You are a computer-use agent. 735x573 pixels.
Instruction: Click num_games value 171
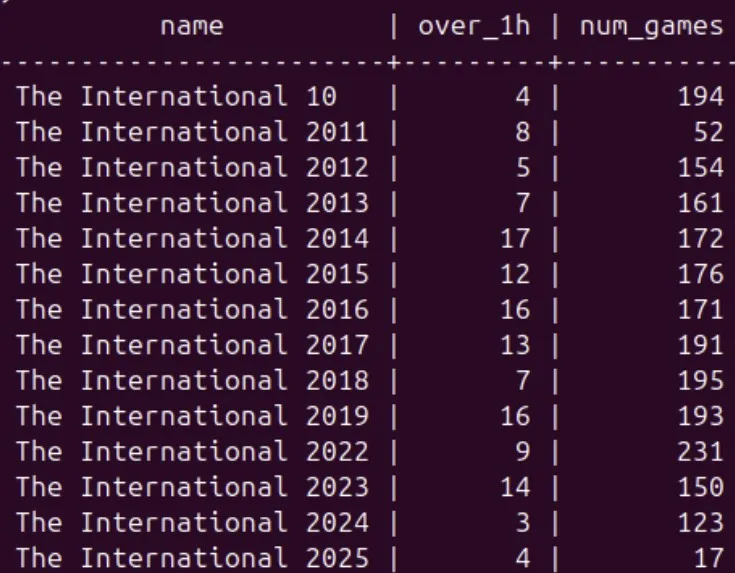click(701, 310)
